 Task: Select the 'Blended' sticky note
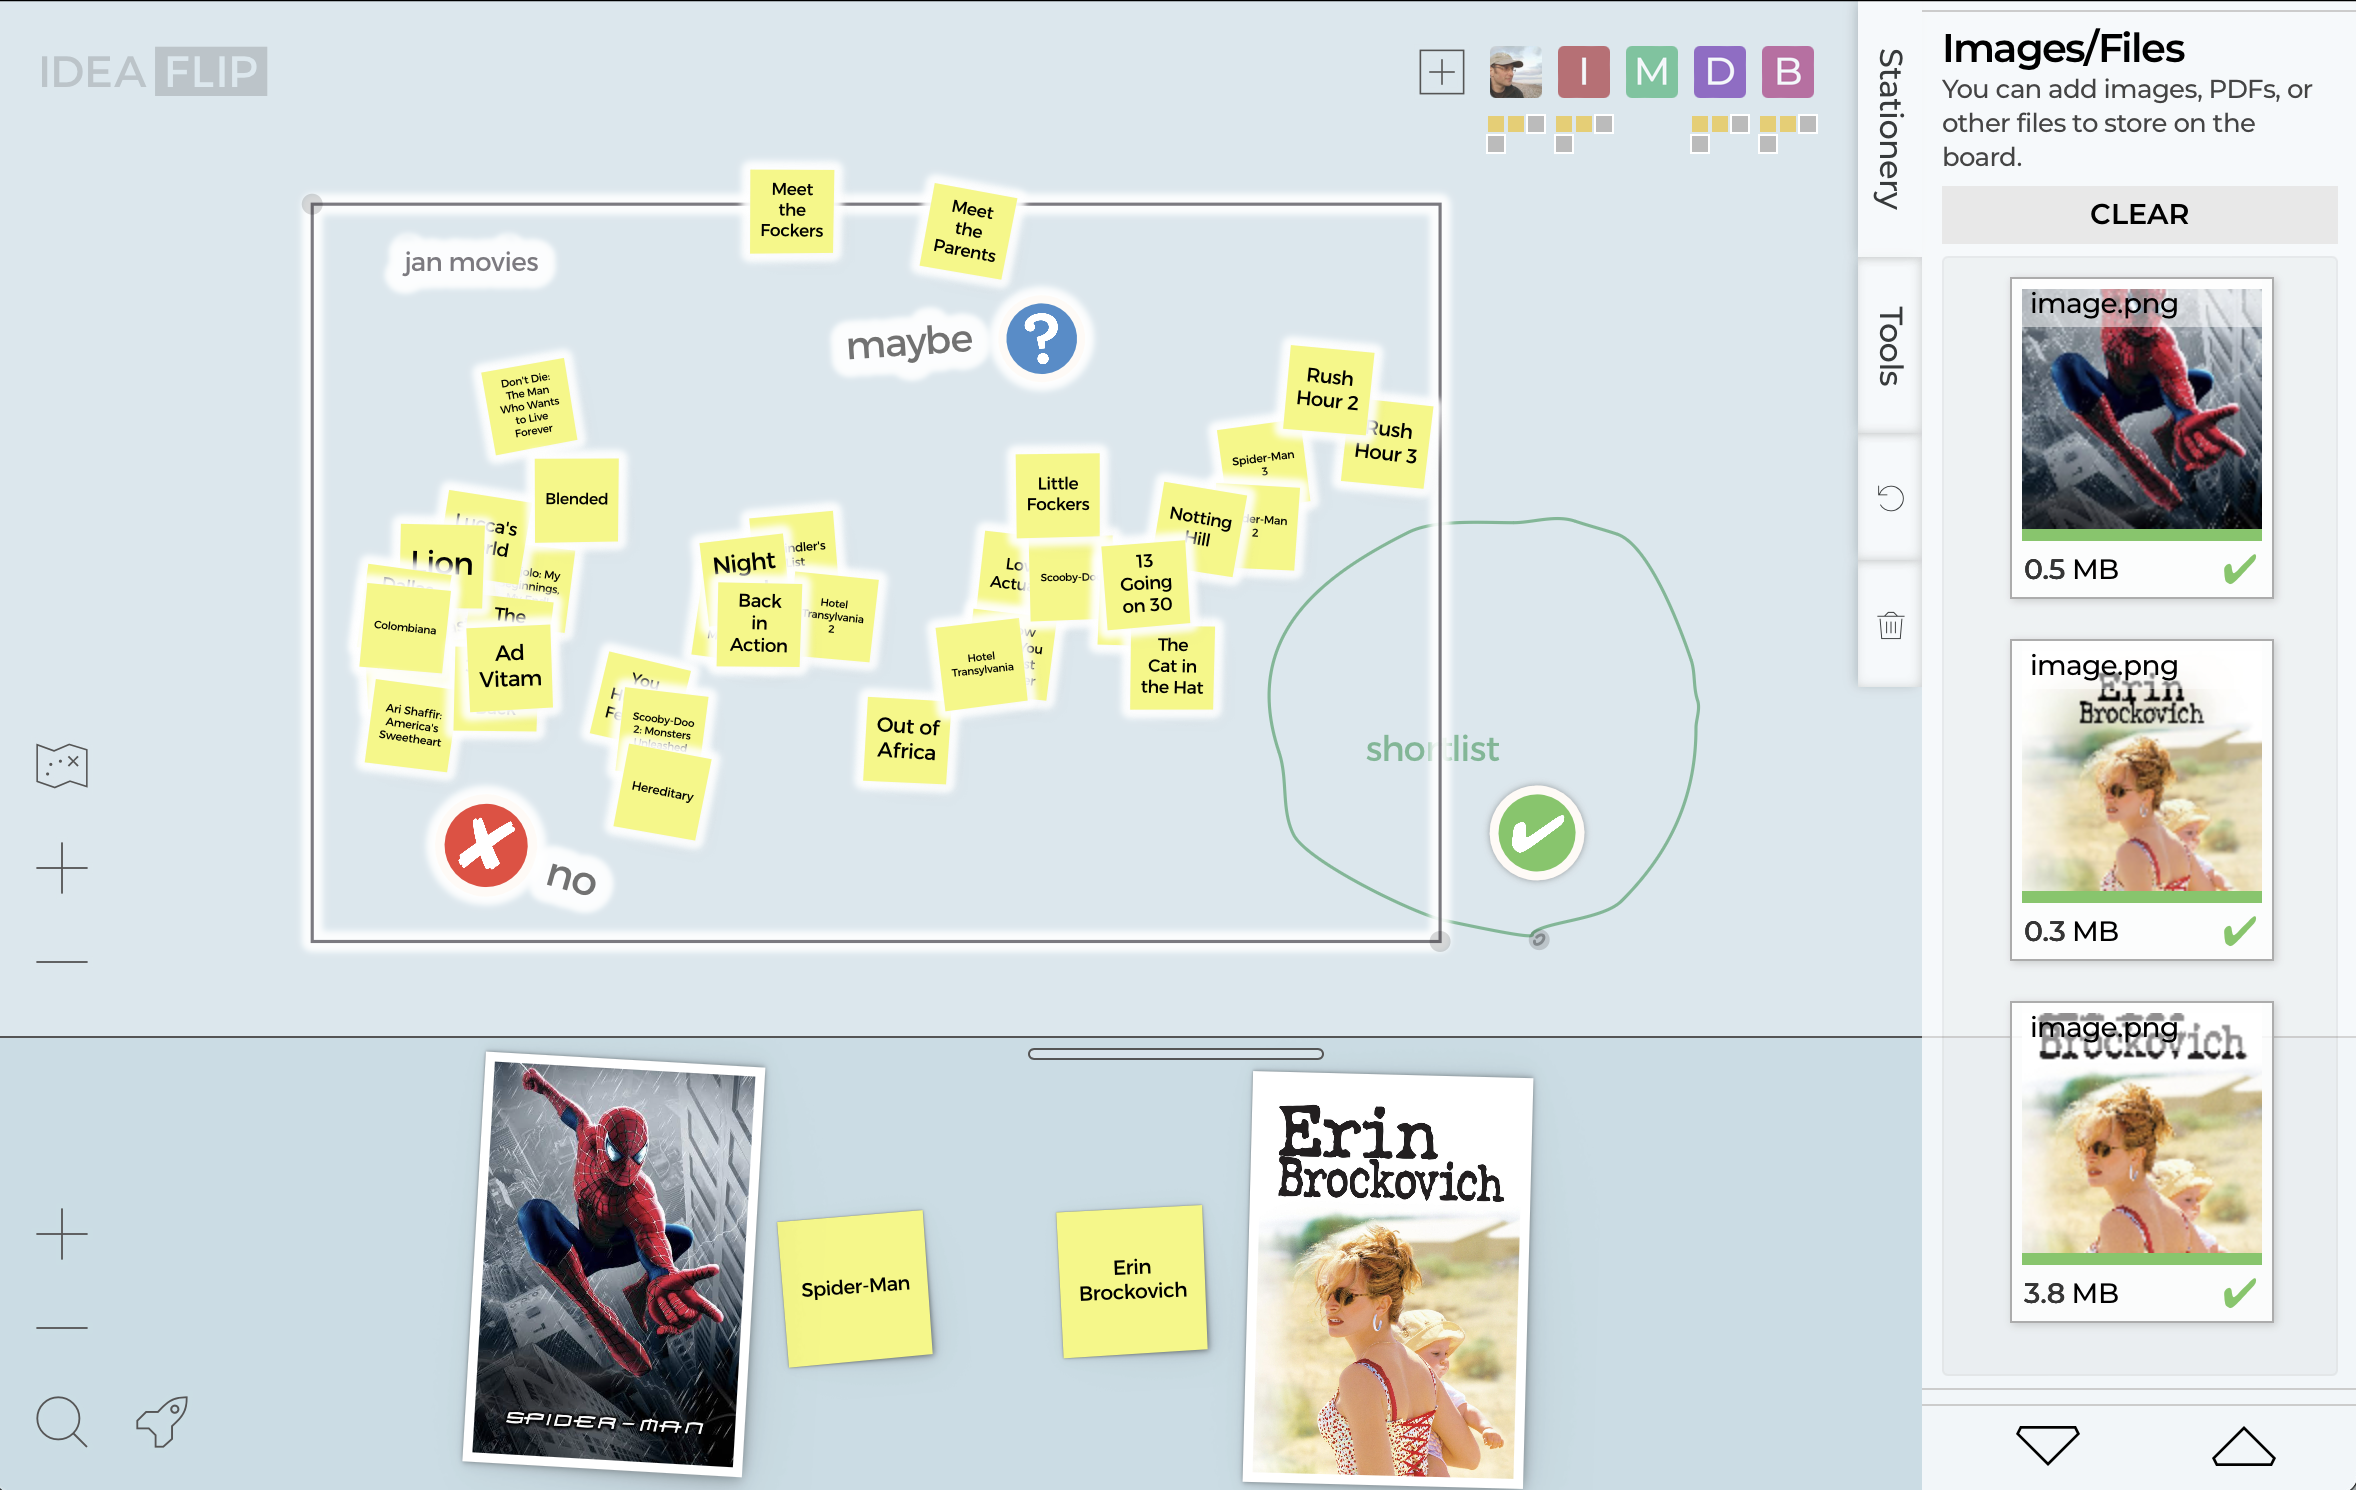(576, 499)
